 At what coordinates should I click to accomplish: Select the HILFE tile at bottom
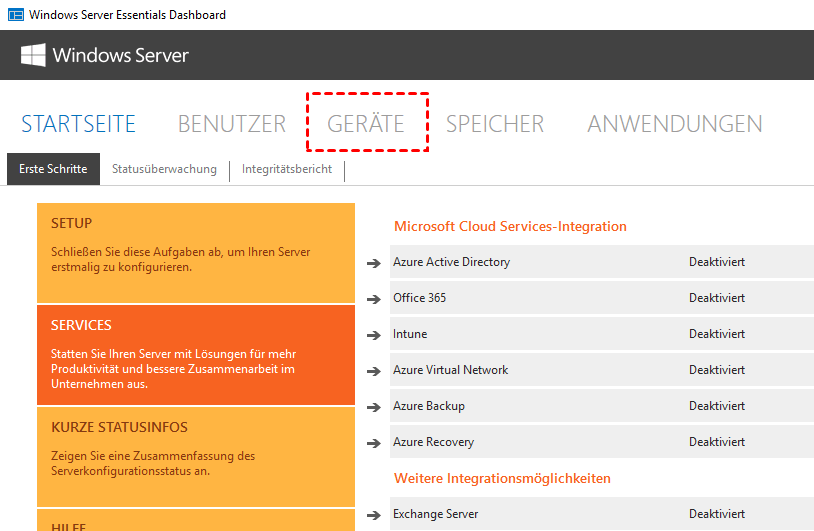pyautogui.click(x=196, y=520)
